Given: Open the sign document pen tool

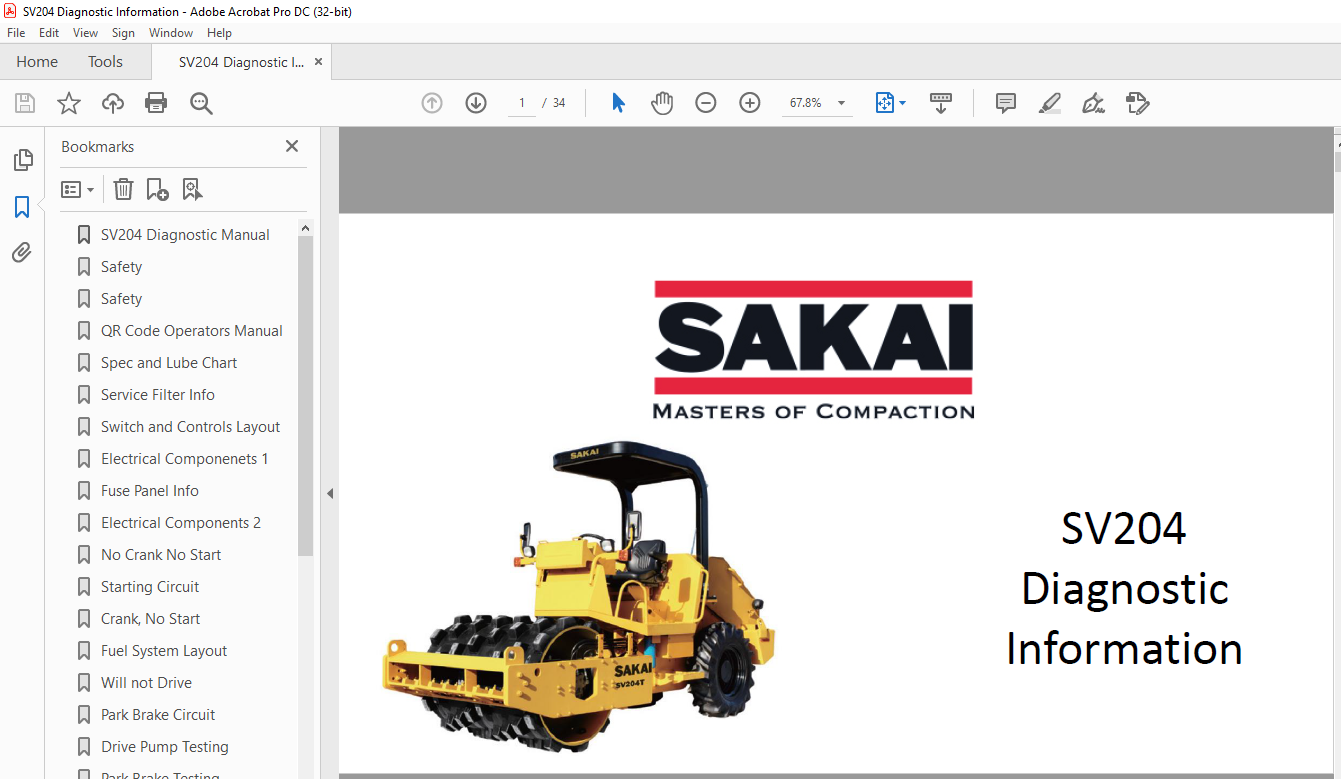Looking at the screenshot, I should point(1093,103).
